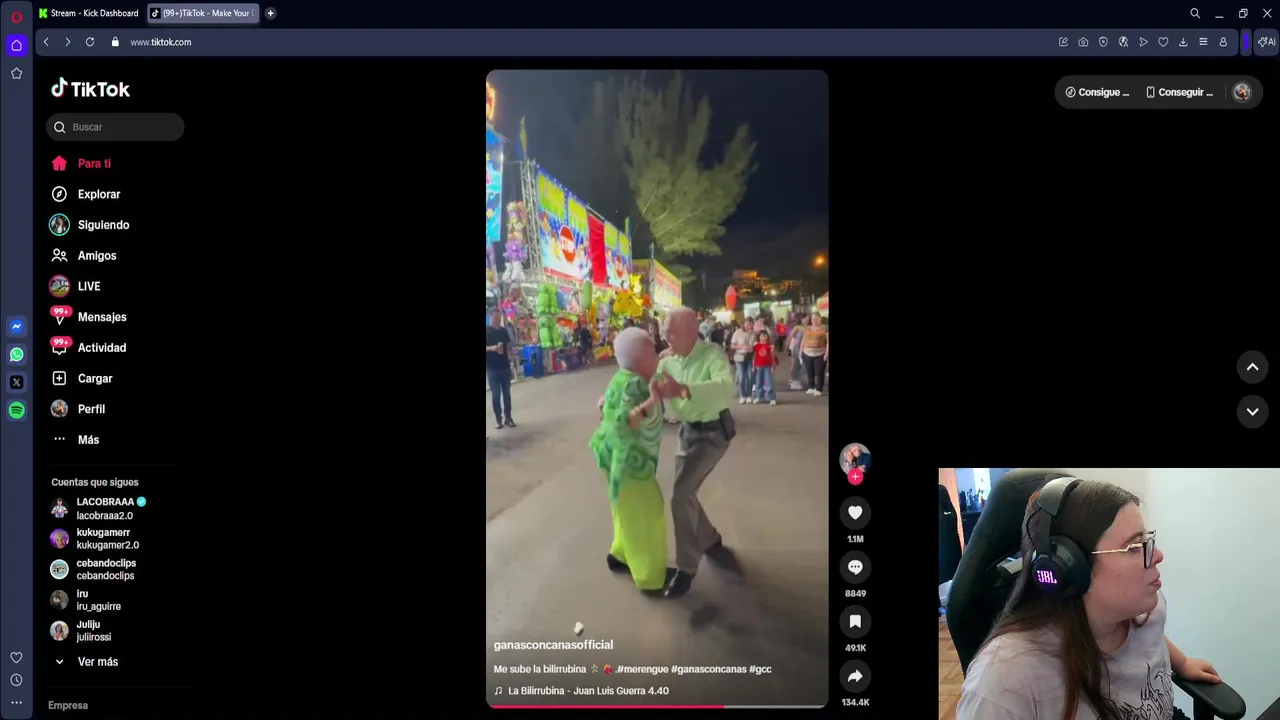Go back in browser history

pyautogui.click(x=46, y=42)
